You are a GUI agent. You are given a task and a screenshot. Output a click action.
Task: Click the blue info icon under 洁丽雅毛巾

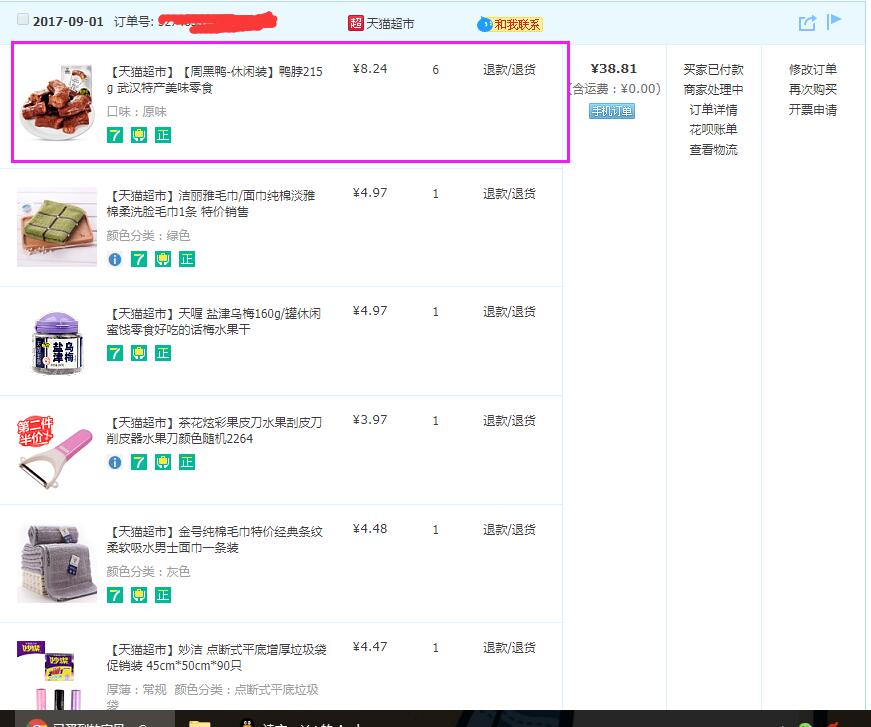[115, 259]
